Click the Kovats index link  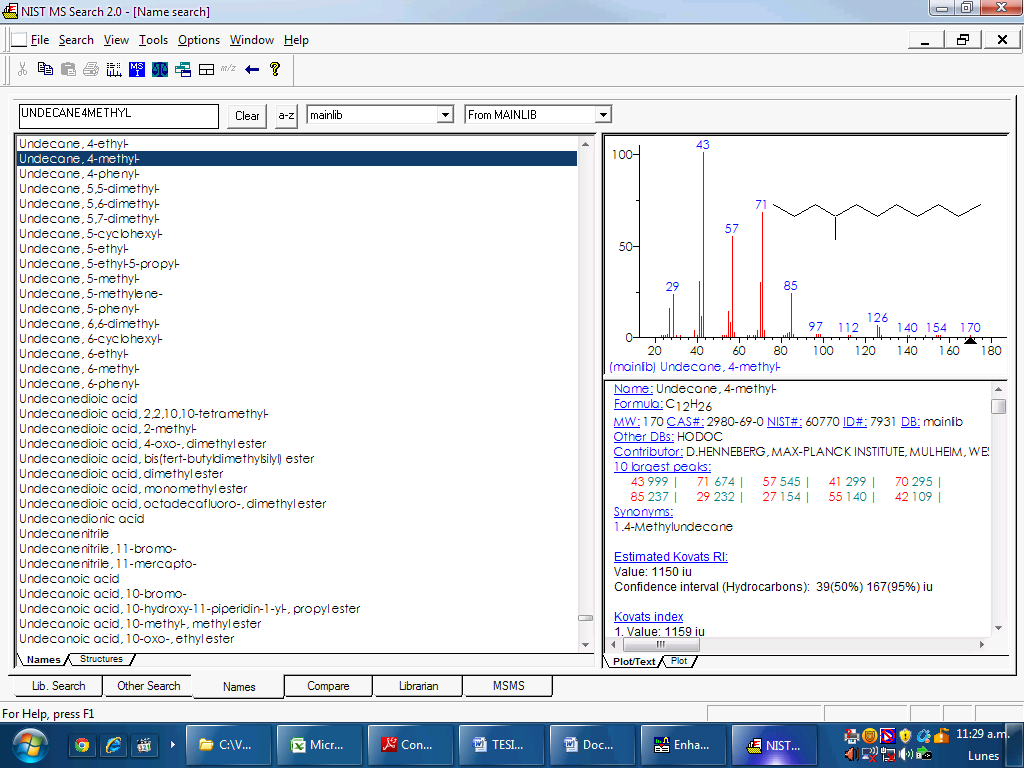click(x=648, y=616)
